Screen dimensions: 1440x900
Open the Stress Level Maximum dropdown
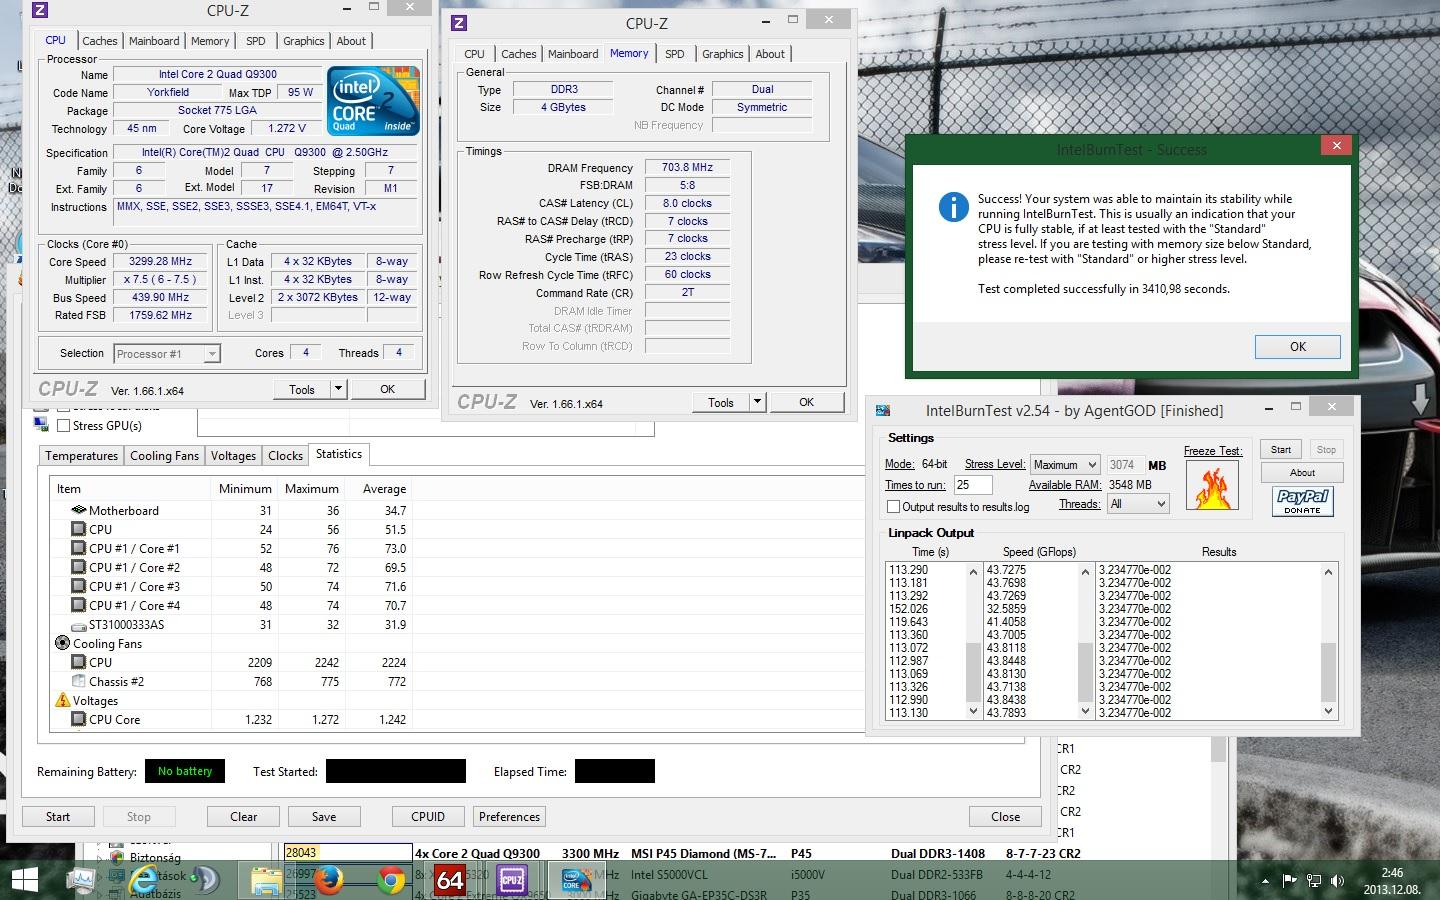[1065, 465]
